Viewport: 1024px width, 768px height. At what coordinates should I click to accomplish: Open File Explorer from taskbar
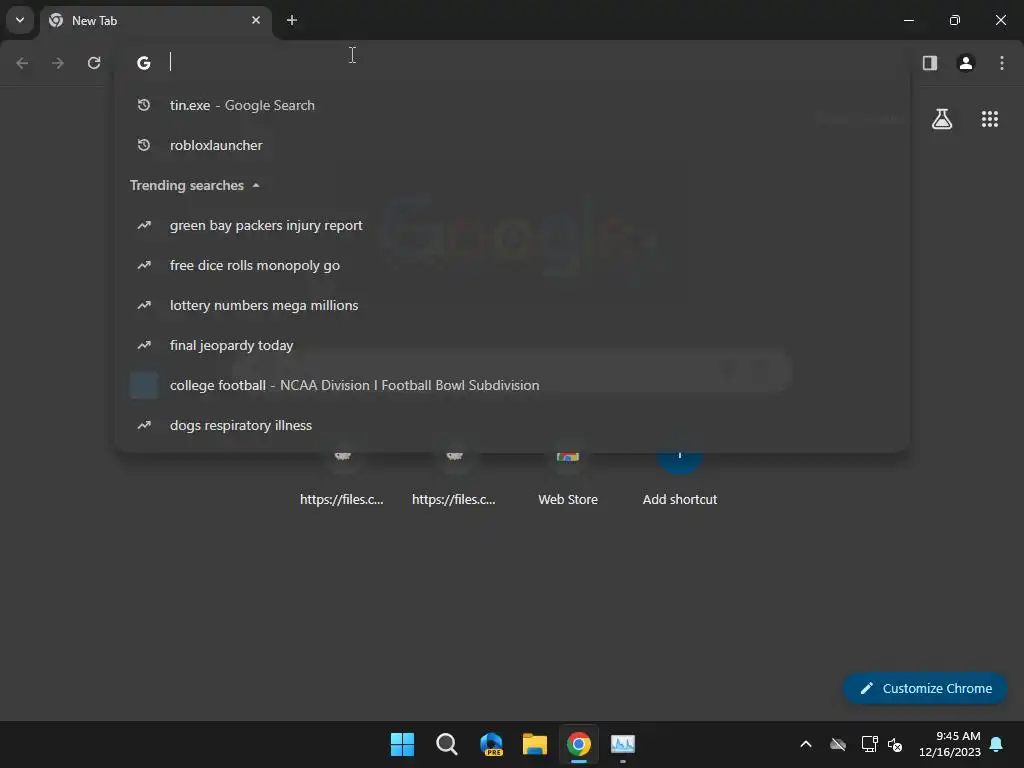coord(535,744)
